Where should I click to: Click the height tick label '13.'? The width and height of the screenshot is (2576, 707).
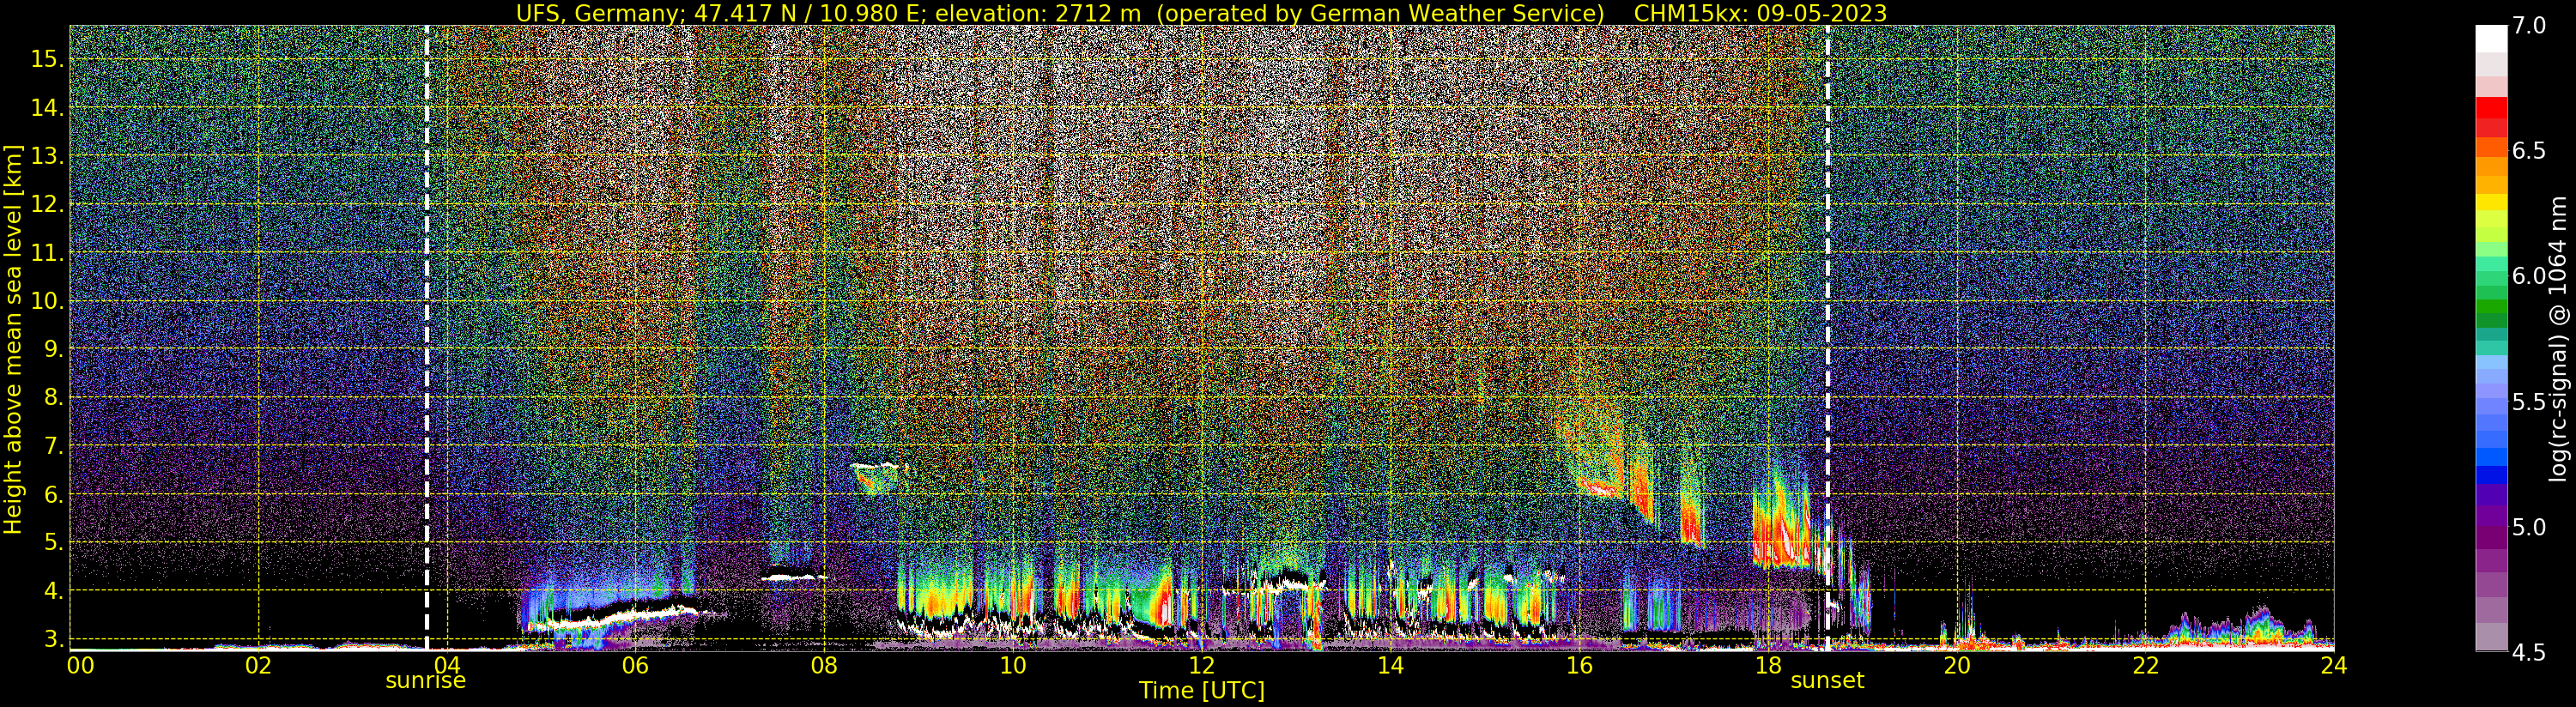[x=47, y=156]
